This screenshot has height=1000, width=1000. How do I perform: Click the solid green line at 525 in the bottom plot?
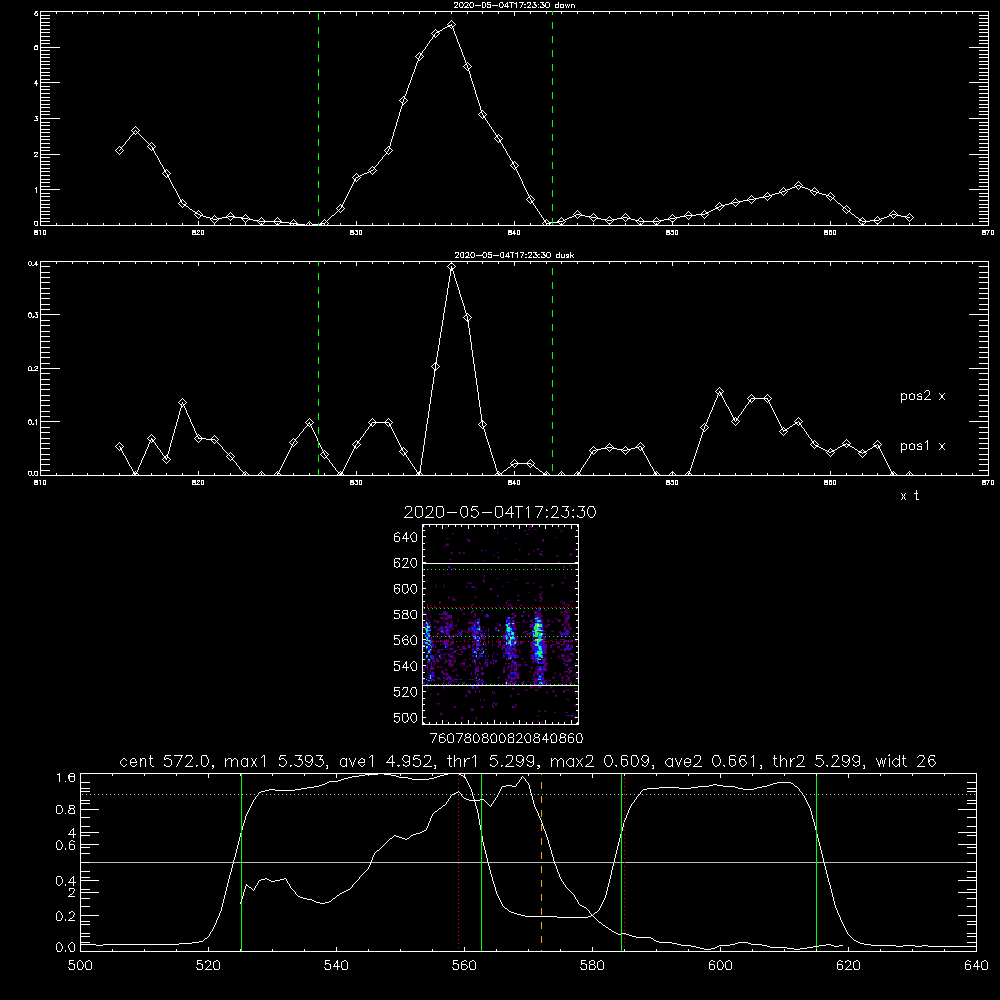241,862
